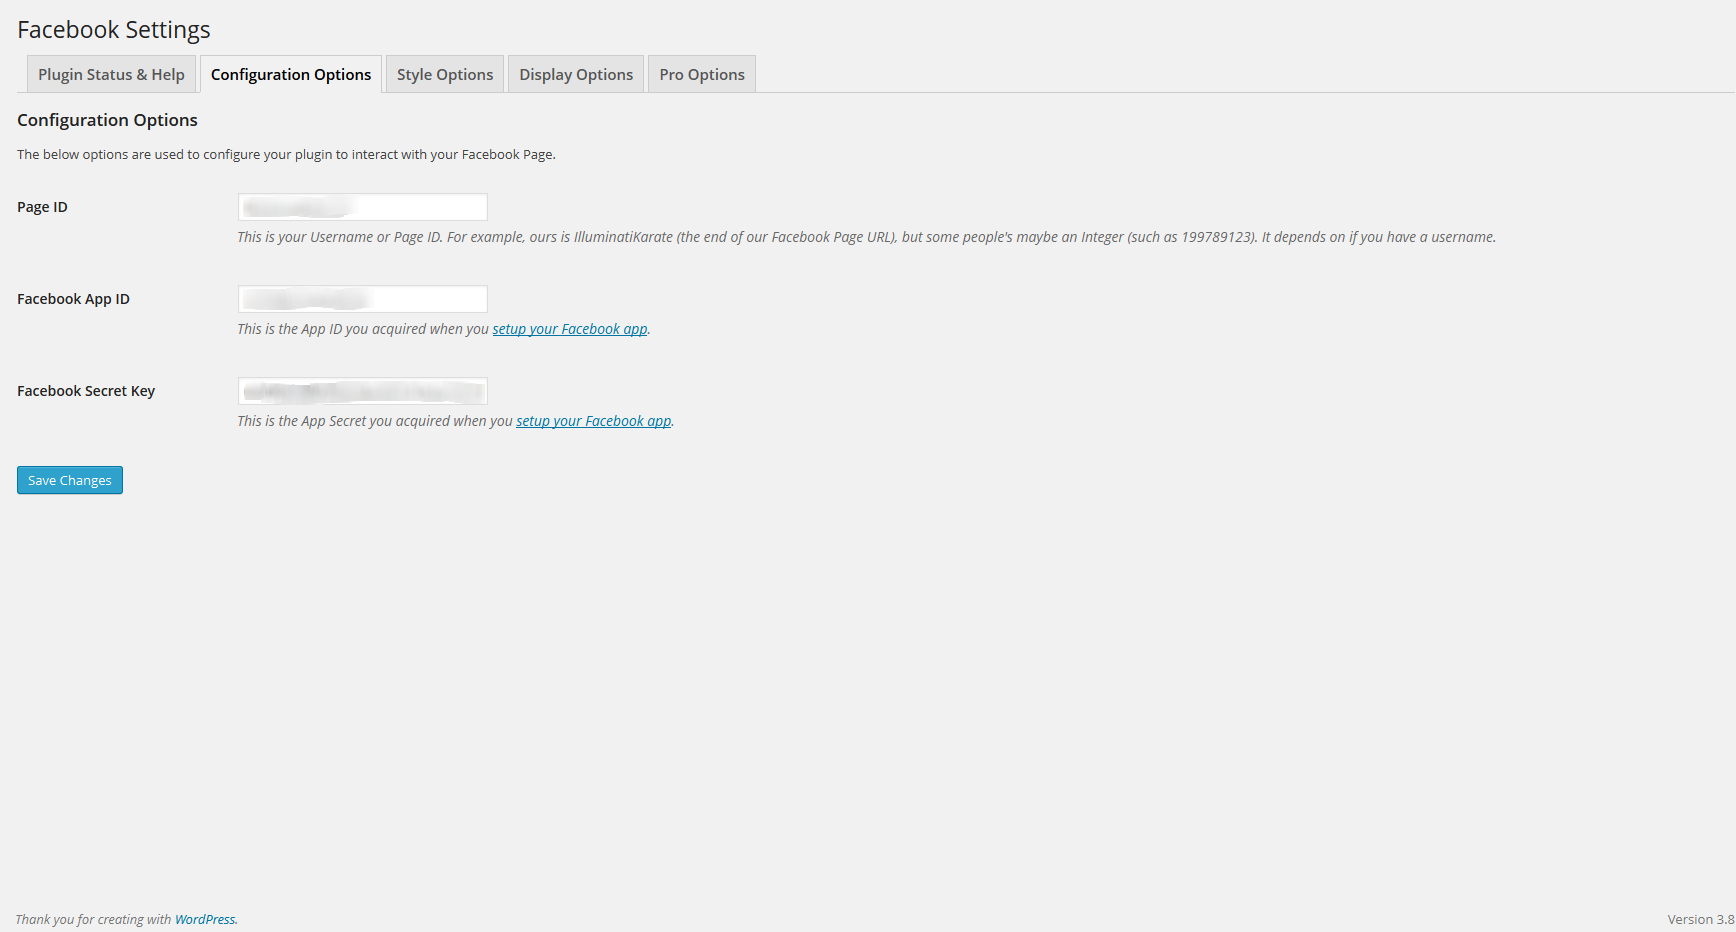Click the intro paragraph about plugin options
Screen dimensions: 1736x932
[286, 155]
